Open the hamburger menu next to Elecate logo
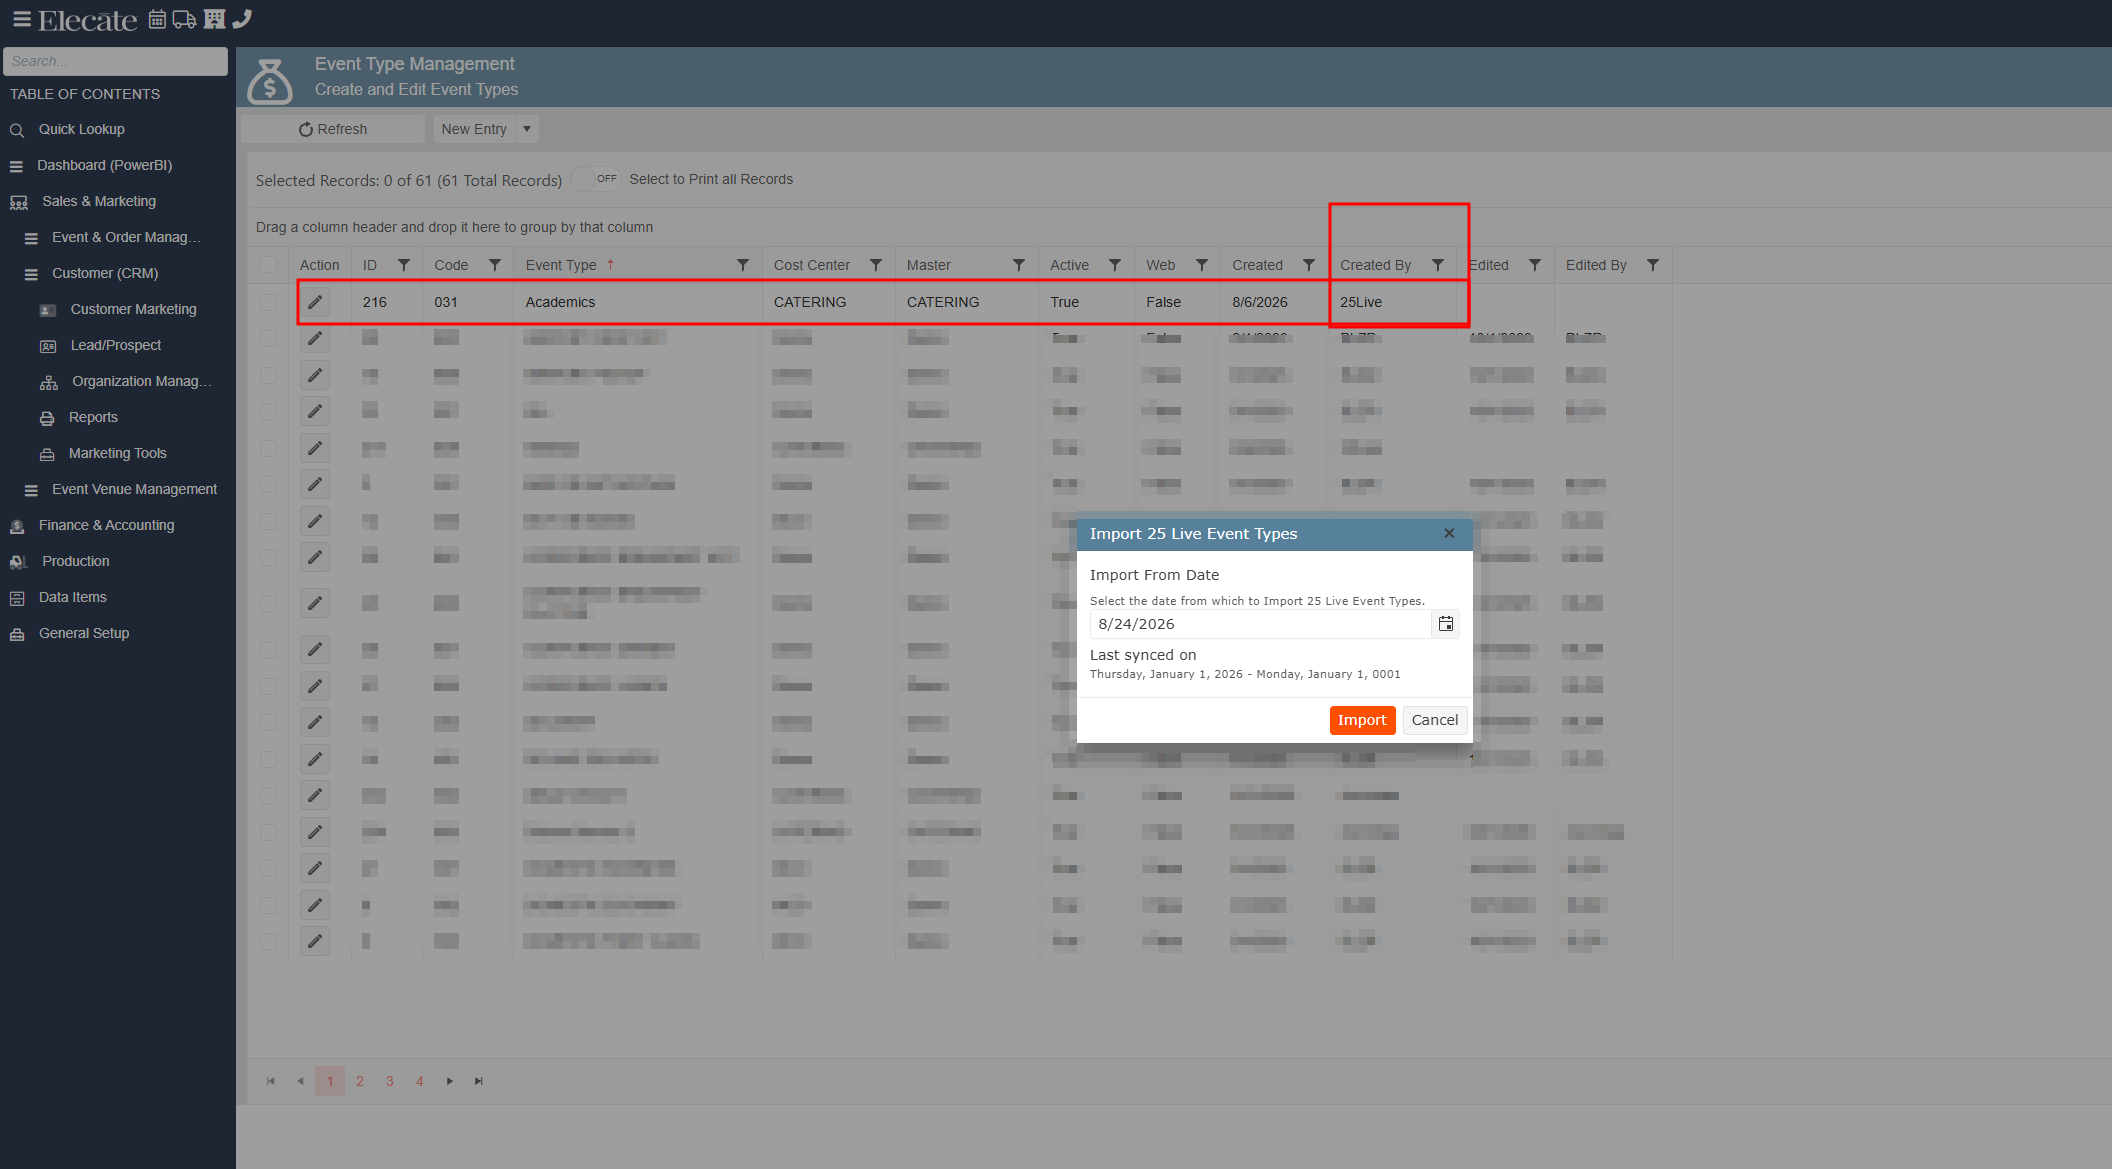Screen dimensions: 2112x1169 point(21,19)
